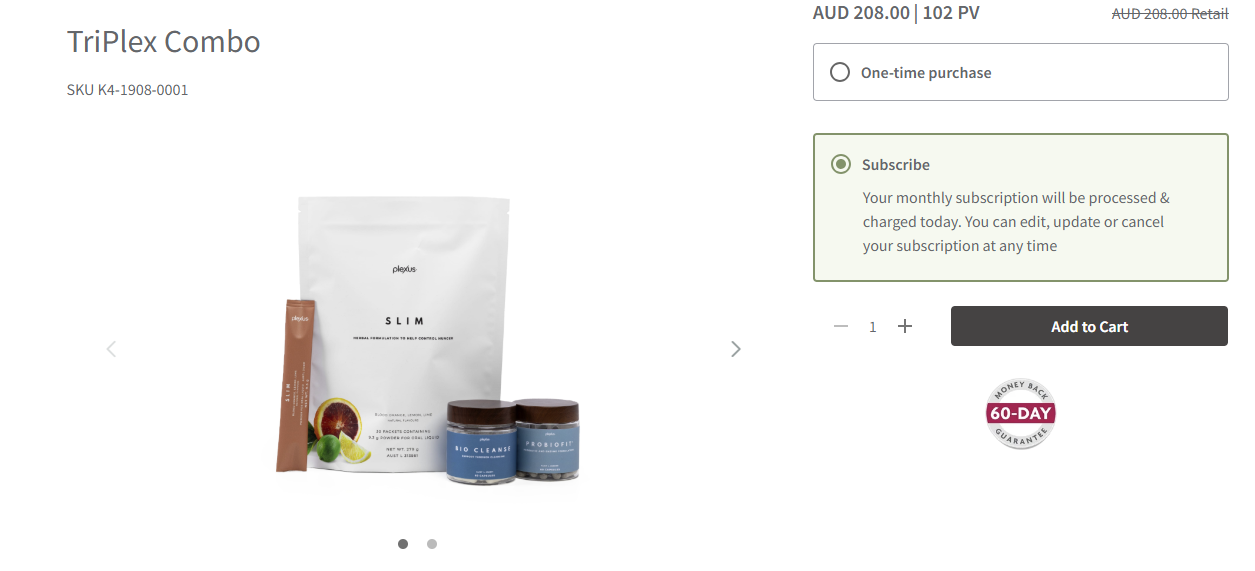1255x571 pixels.
Task: Select the One-time purchase radio button
Action: coord(841,72)
